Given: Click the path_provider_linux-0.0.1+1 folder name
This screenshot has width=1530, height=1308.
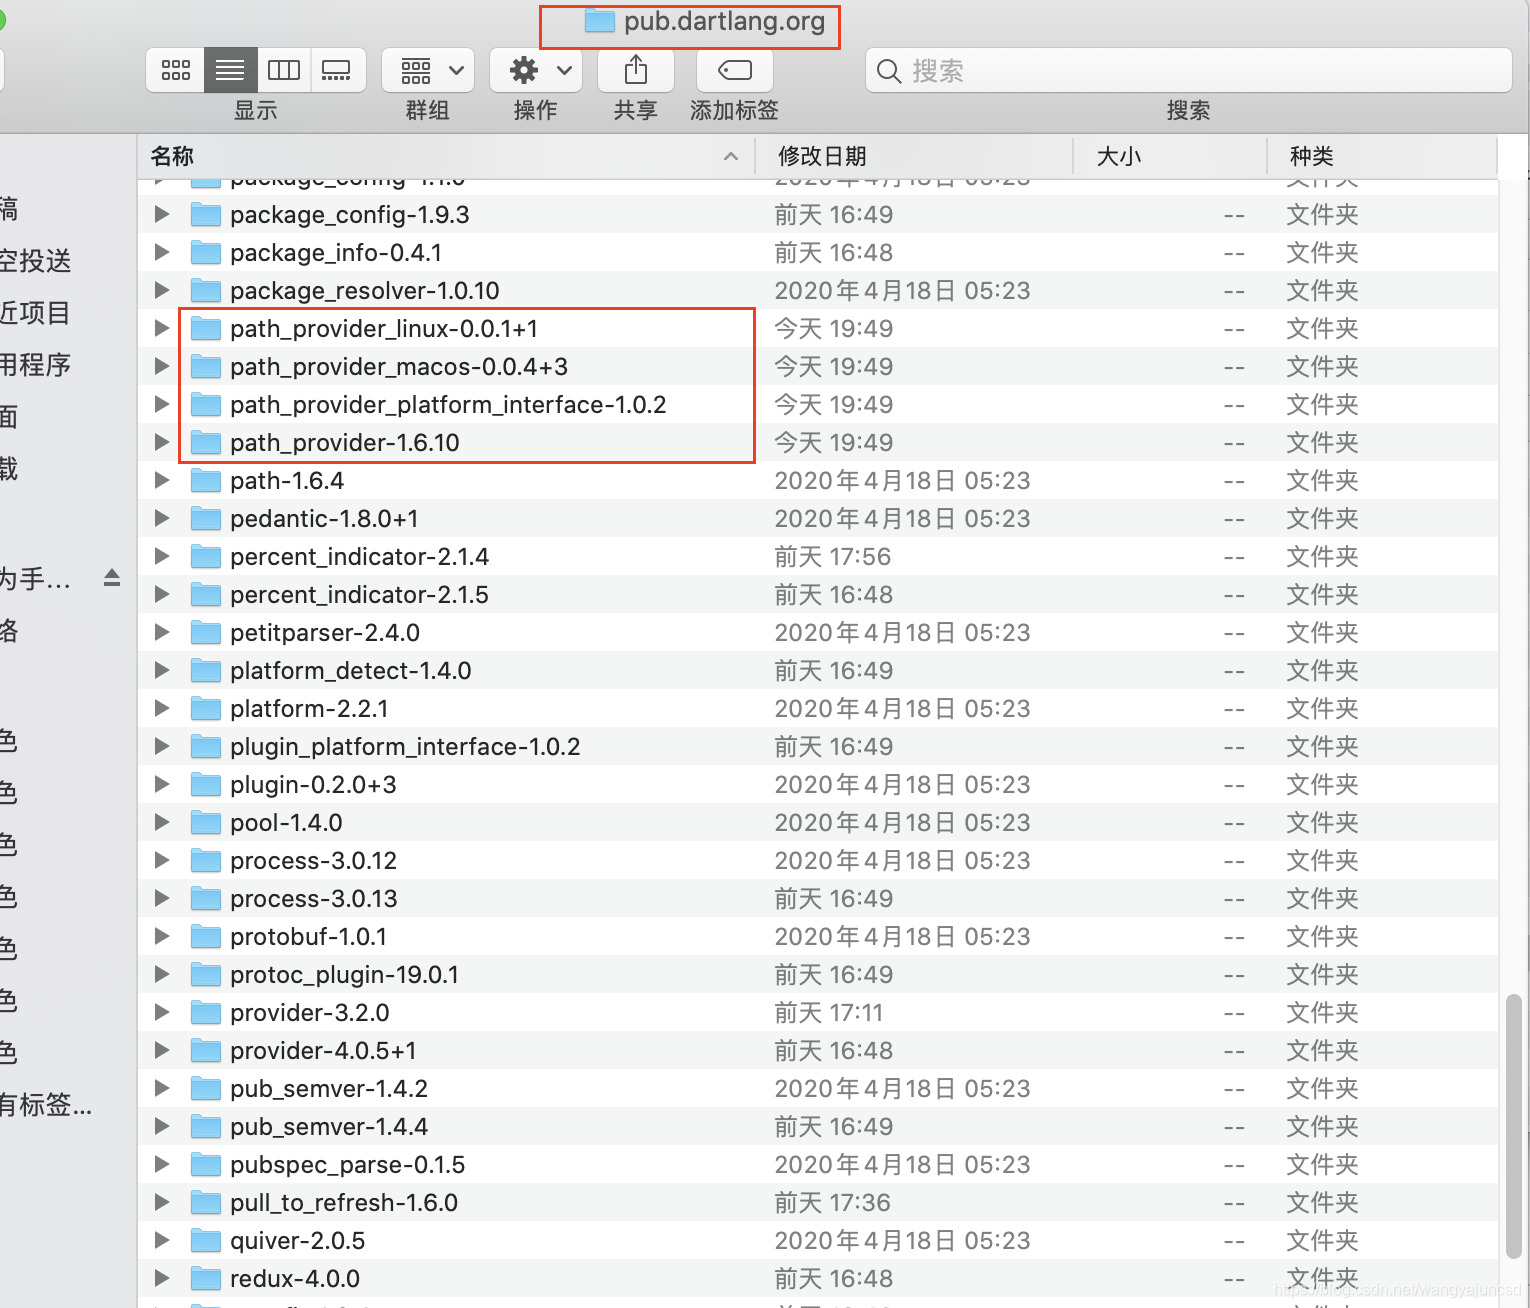Looking at the screenshot, I should click(384, 329).
